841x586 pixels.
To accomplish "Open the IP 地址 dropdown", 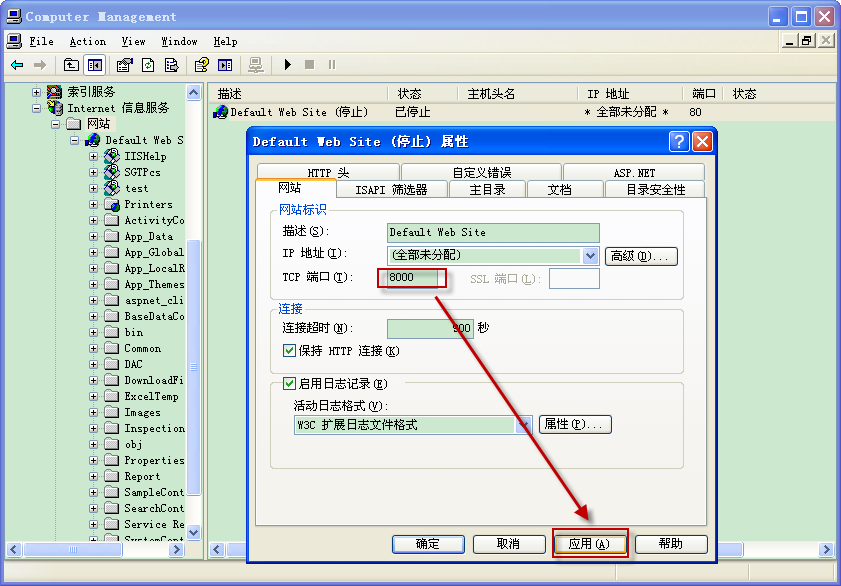I will pos(591,256).
